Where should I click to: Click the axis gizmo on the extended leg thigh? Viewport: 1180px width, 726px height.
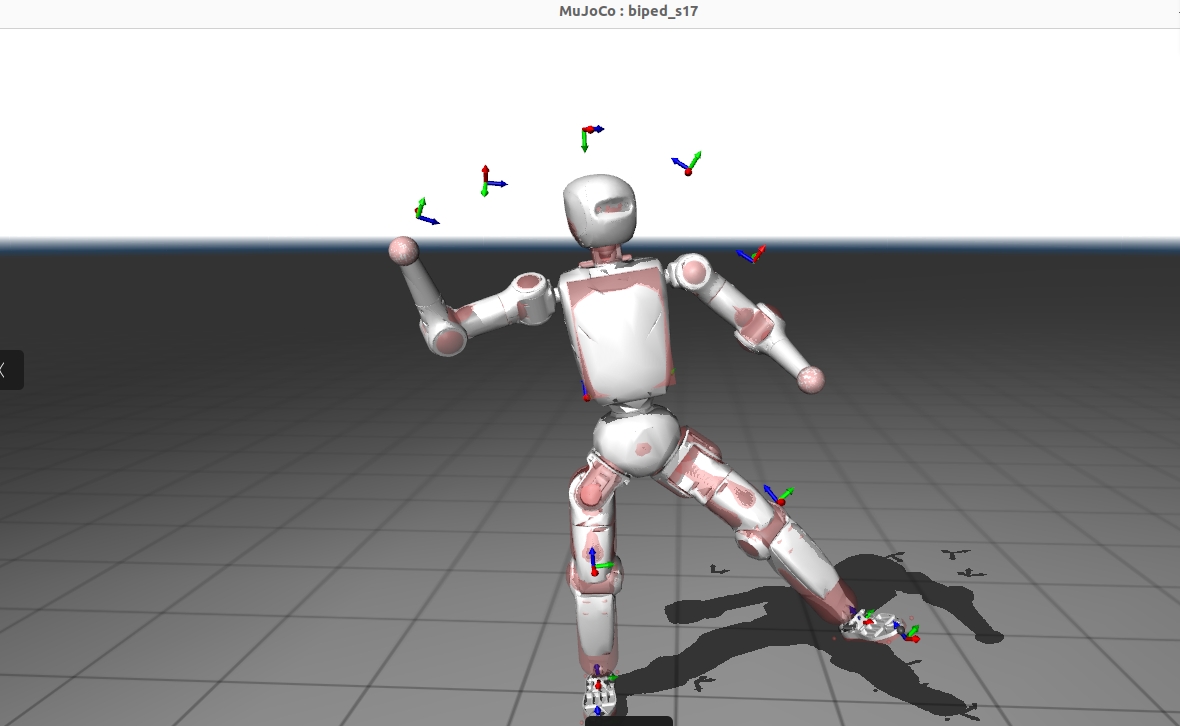[775, 495]
